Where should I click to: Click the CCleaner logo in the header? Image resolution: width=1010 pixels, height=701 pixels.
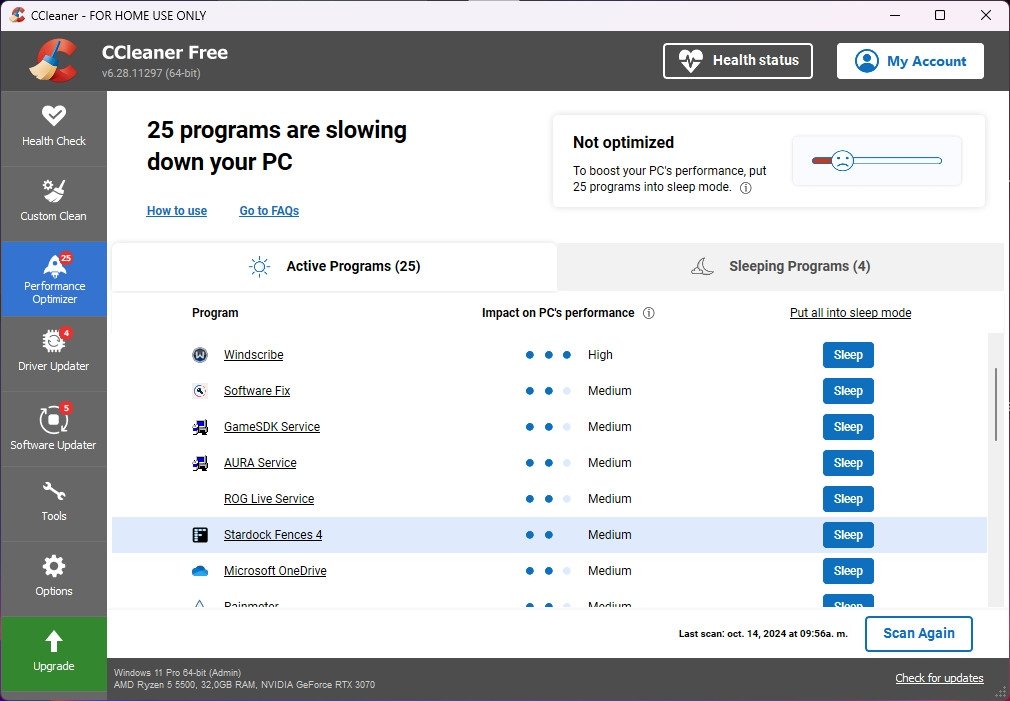coord(53,61)
